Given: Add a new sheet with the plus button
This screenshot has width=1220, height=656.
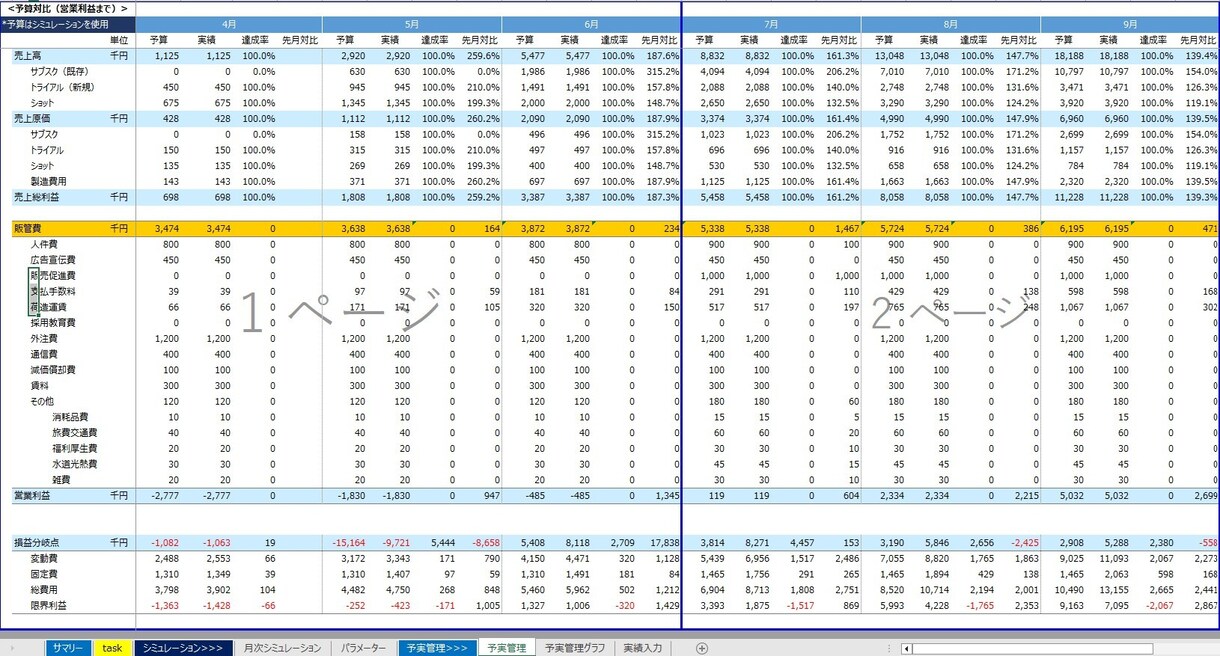Looking at the screenshot, I should (702, 648).
